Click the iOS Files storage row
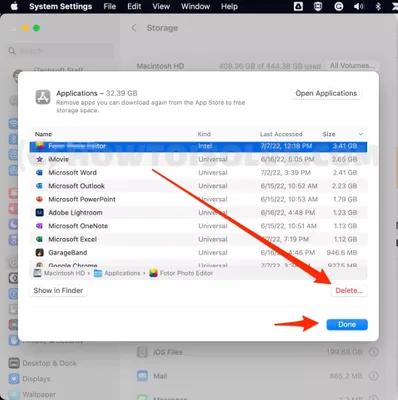The image size is (398, 400). pyautogui.click(x=258, y=352)
